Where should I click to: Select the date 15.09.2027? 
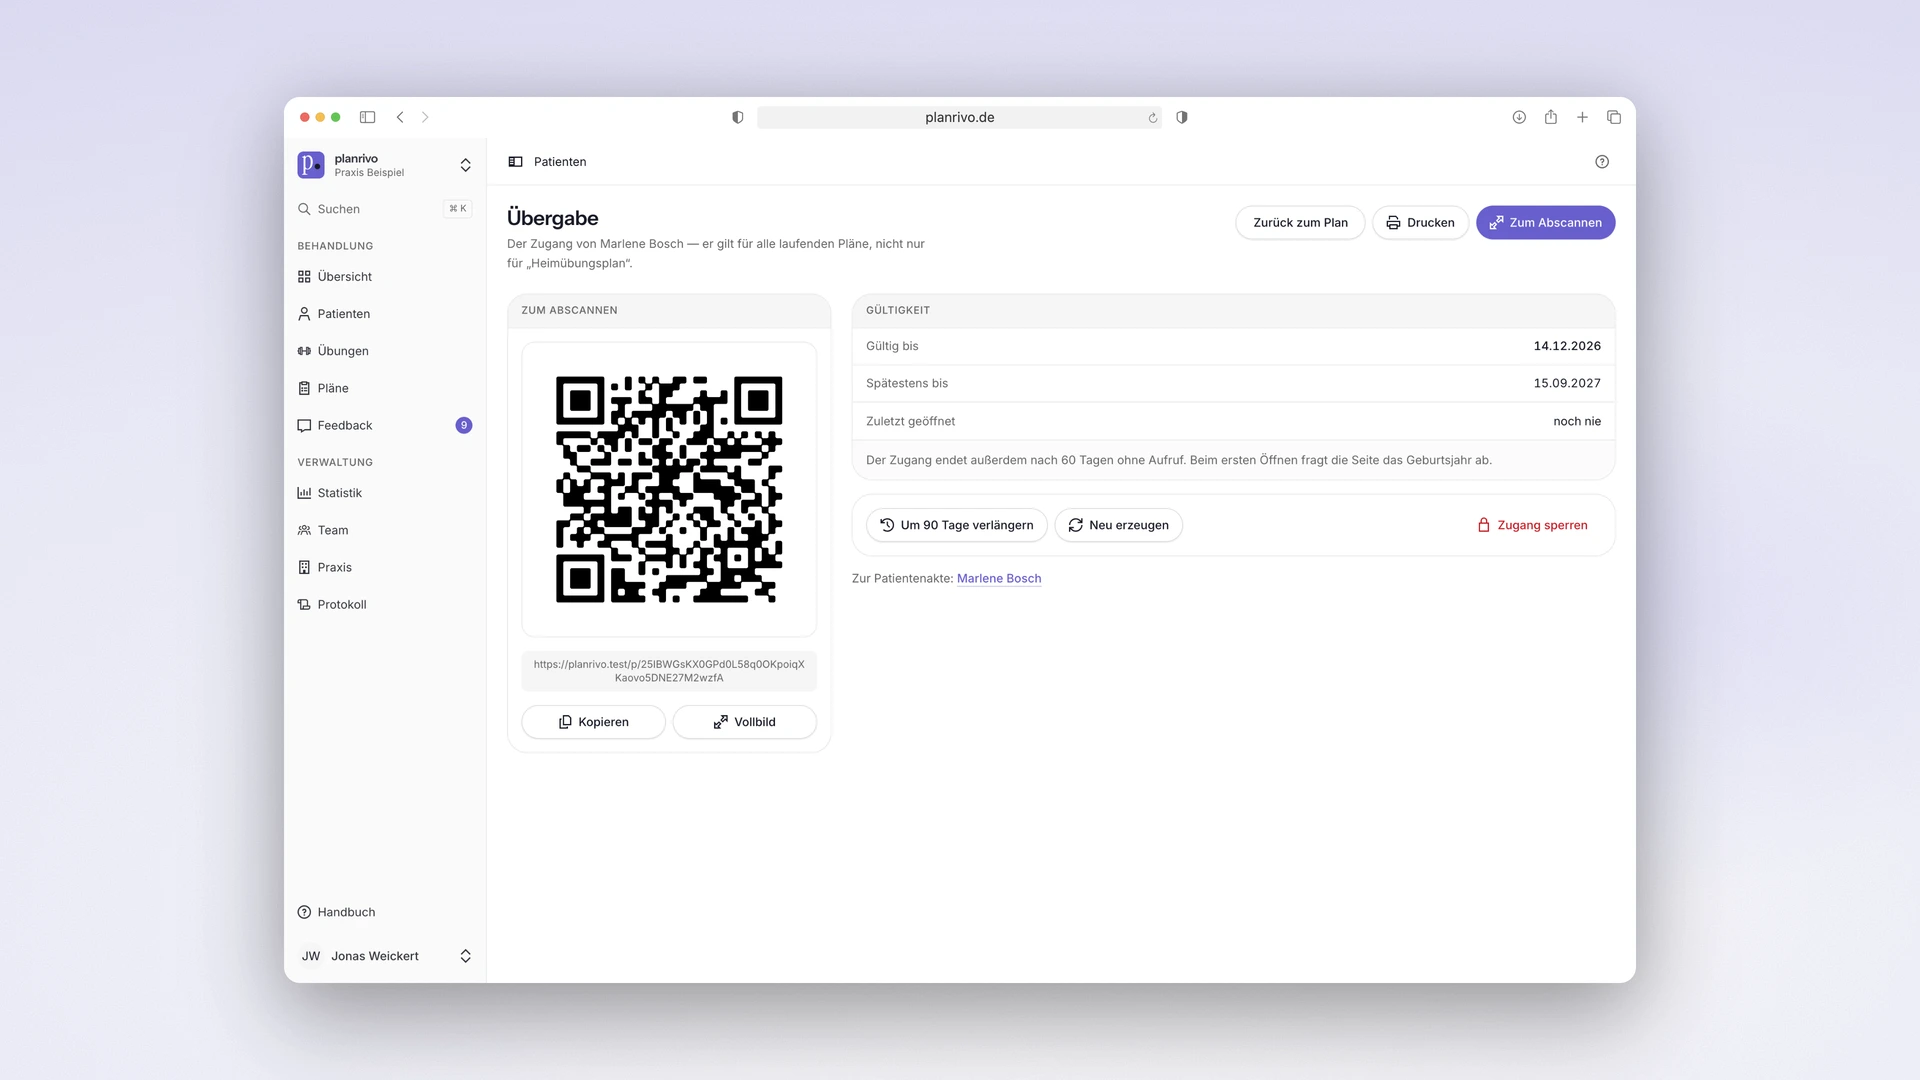[x=1567, y=383]
